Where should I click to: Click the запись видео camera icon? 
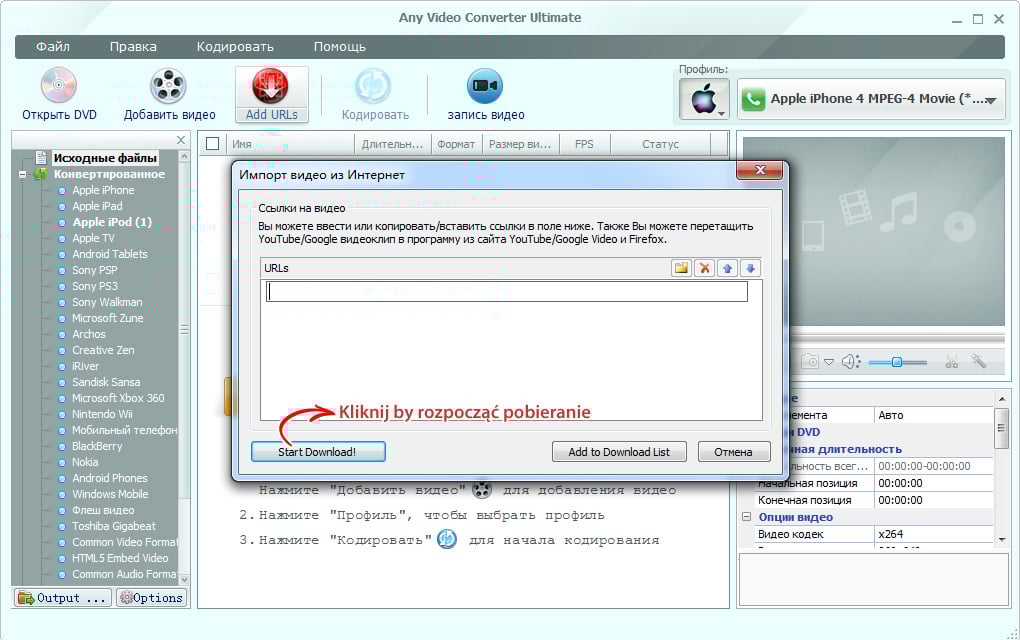pos(485,86)
